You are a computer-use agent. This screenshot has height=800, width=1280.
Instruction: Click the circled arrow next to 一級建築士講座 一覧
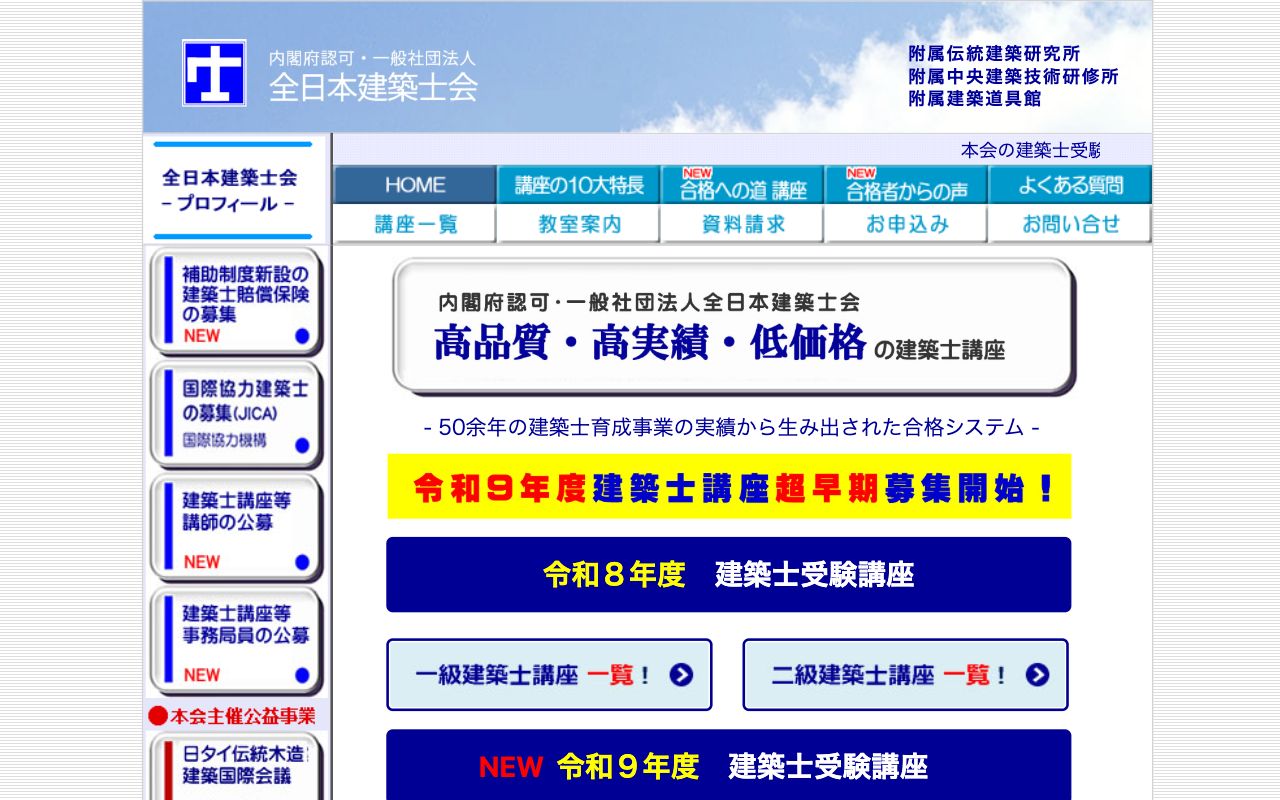[x=683, y=675]
